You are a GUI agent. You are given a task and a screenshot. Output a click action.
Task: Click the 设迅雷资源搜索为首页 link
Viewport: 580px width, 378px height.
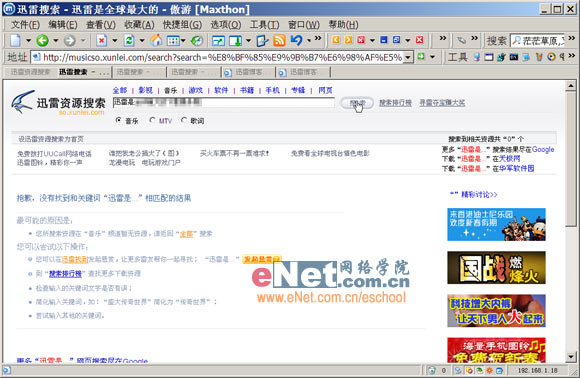click(x=51, y=139)
